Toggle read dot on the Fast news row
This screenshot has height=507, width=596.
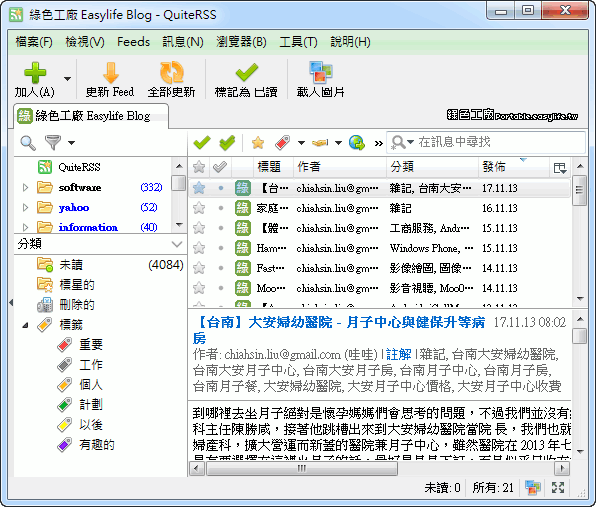click(x=221, y=268)
